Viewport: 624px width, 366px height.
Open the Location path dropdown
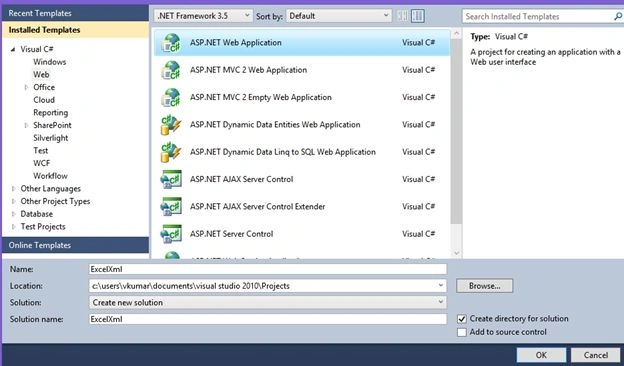pyautogui.click(x=441, y=285)
